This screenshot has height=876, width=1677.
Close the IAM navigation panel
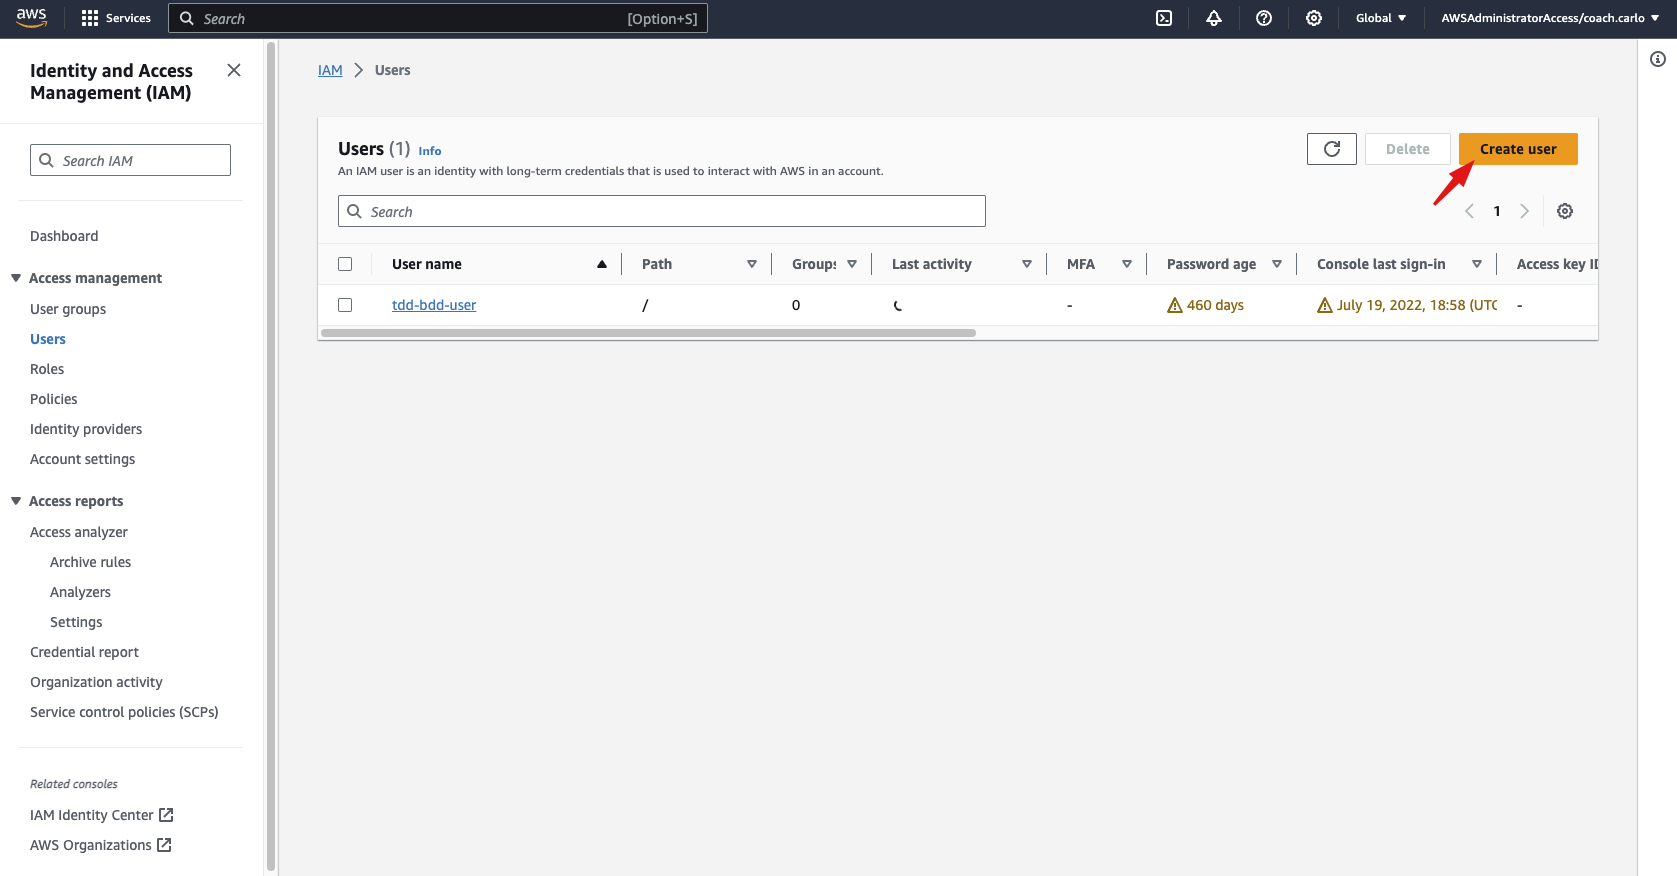pyautogui.click(x=234, y=70)
